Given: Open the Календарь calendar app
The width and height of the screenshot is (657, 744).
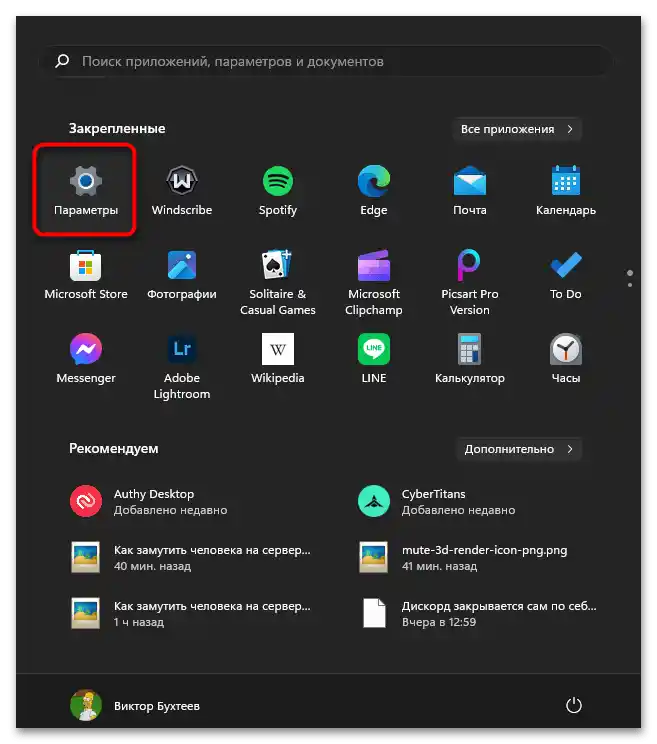Looking at the screenshot, I should (x=565, y=190).
